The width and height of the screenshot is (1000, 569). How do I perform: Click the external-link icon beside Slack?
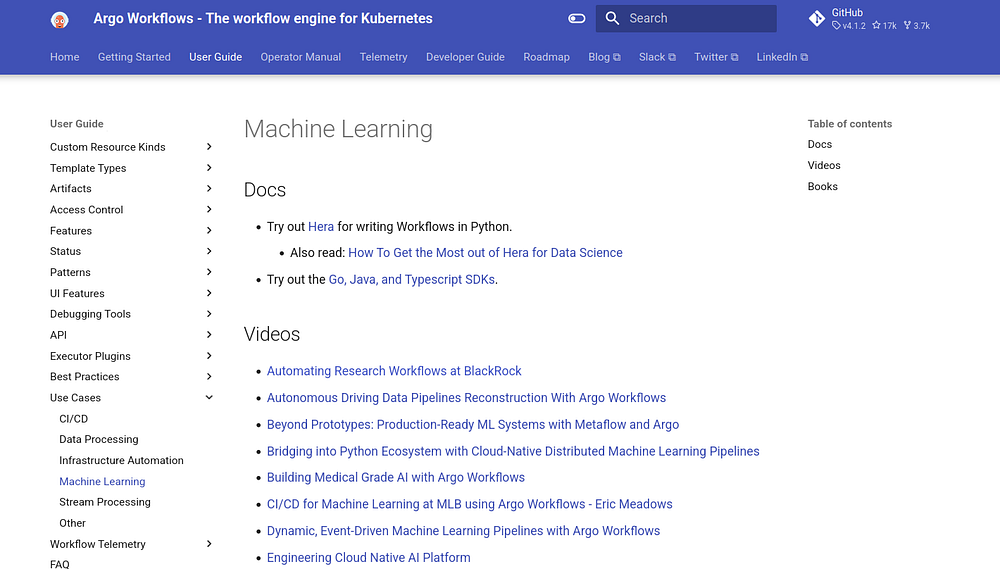click(x=672, y=57)
